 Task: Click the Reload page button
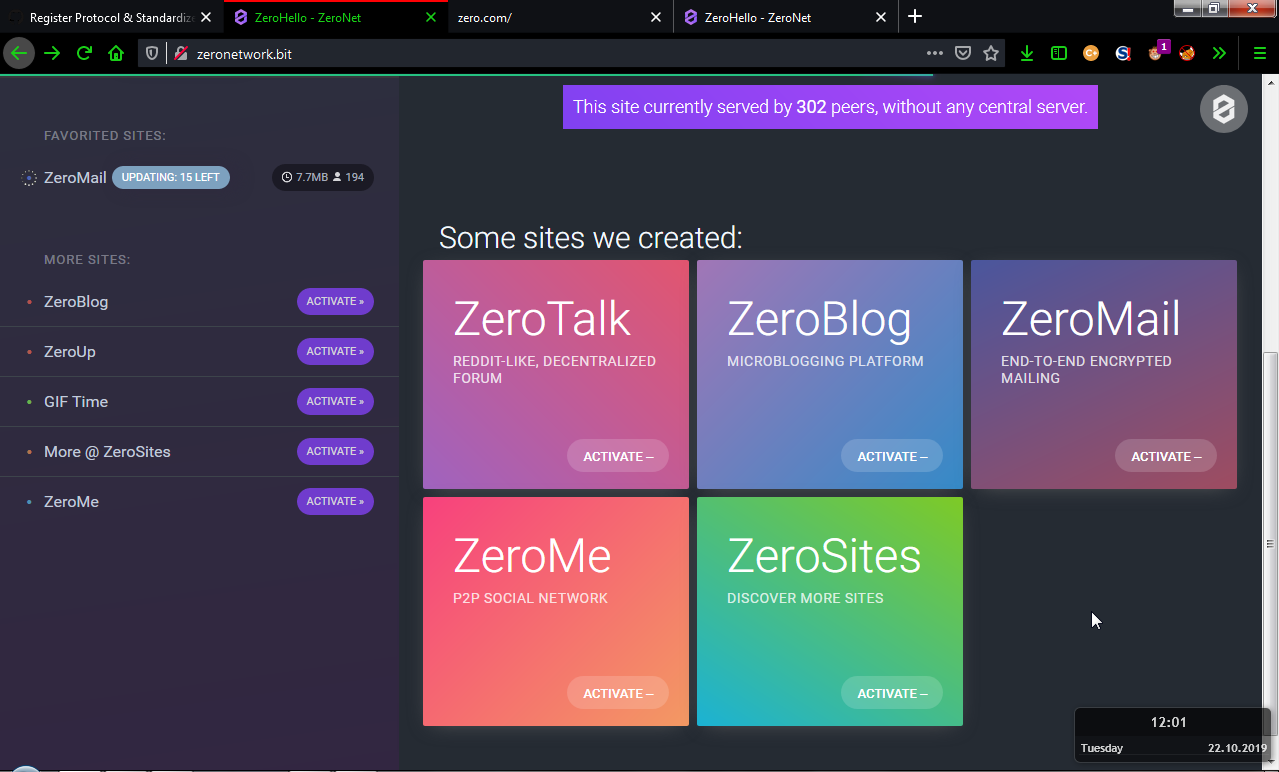point(84,52)
